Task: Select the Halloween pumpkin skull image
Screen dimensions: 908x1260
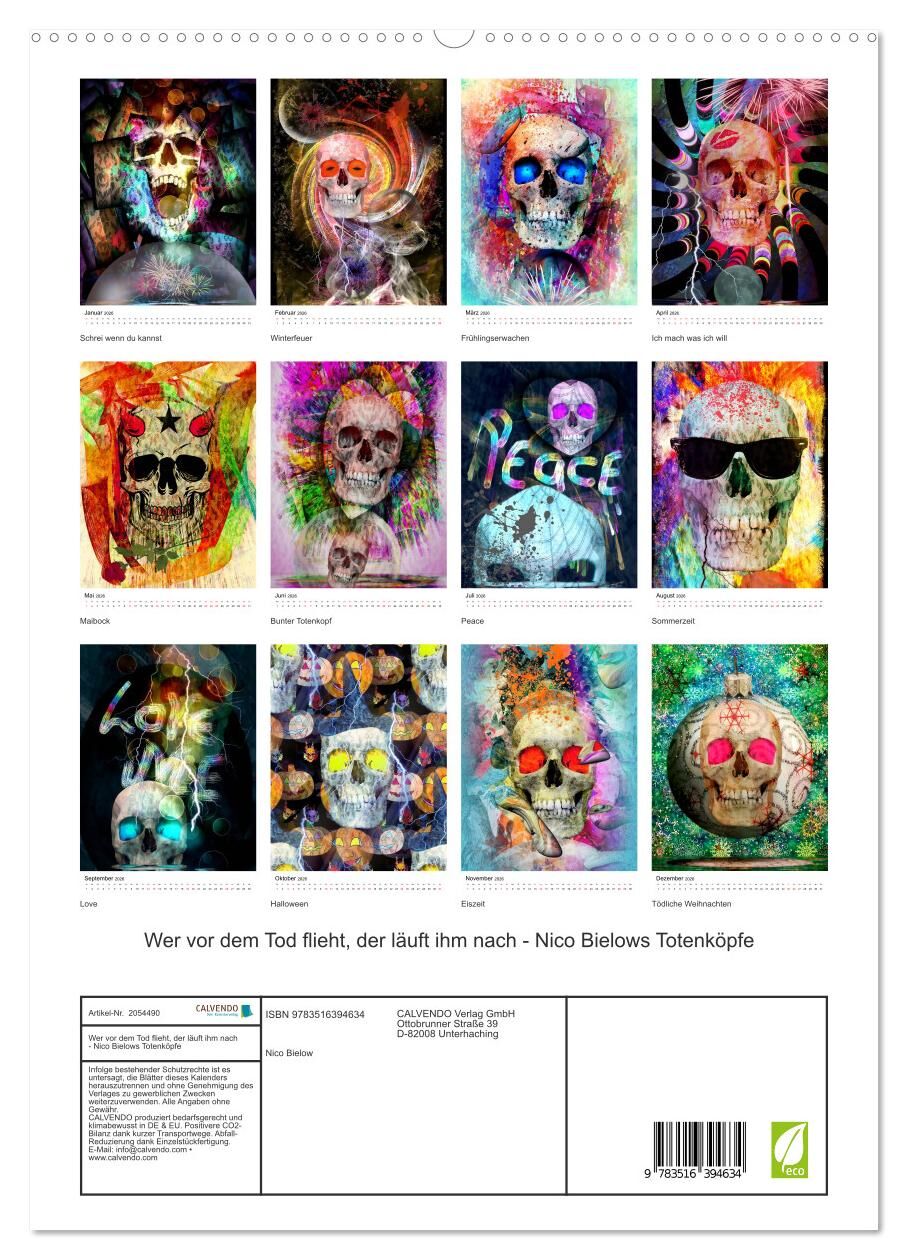Action: (358, 757)
